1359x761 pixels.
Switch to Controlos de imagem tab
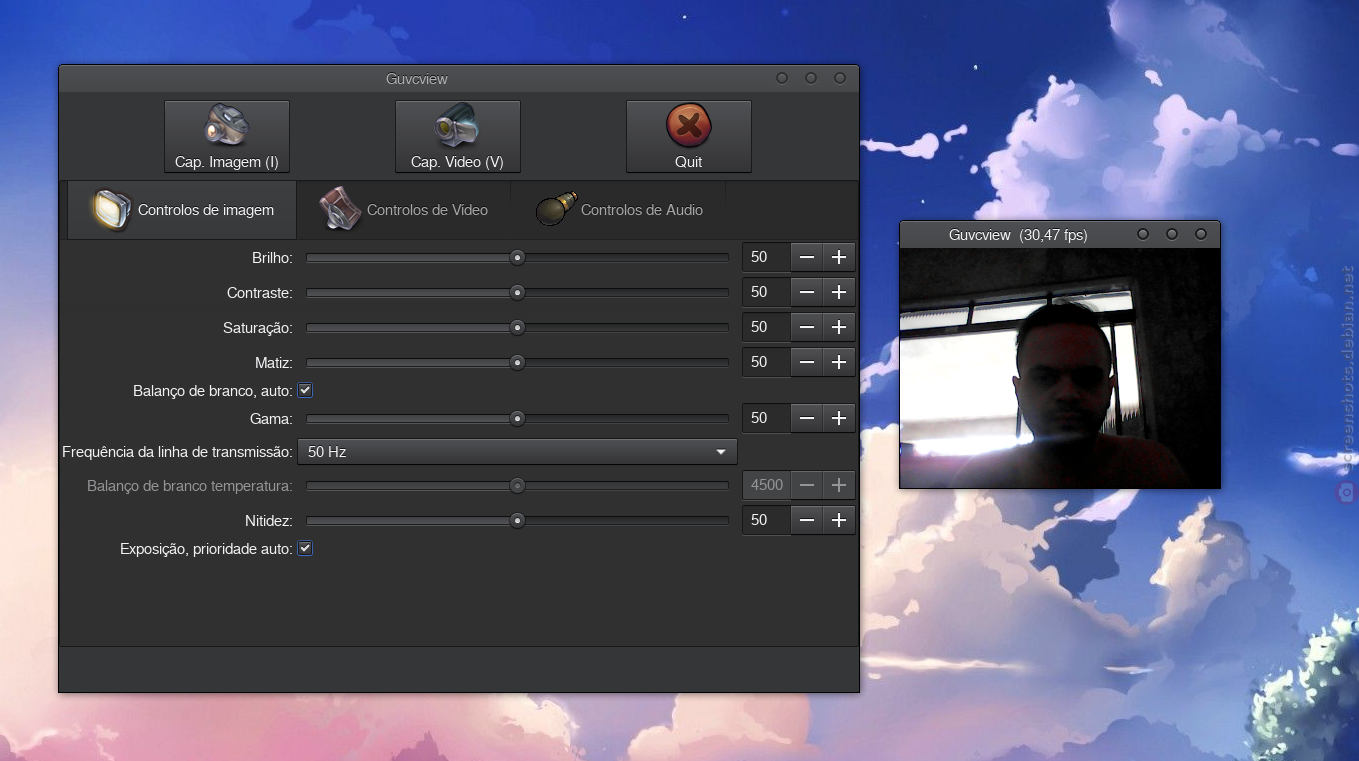[182, 210]
